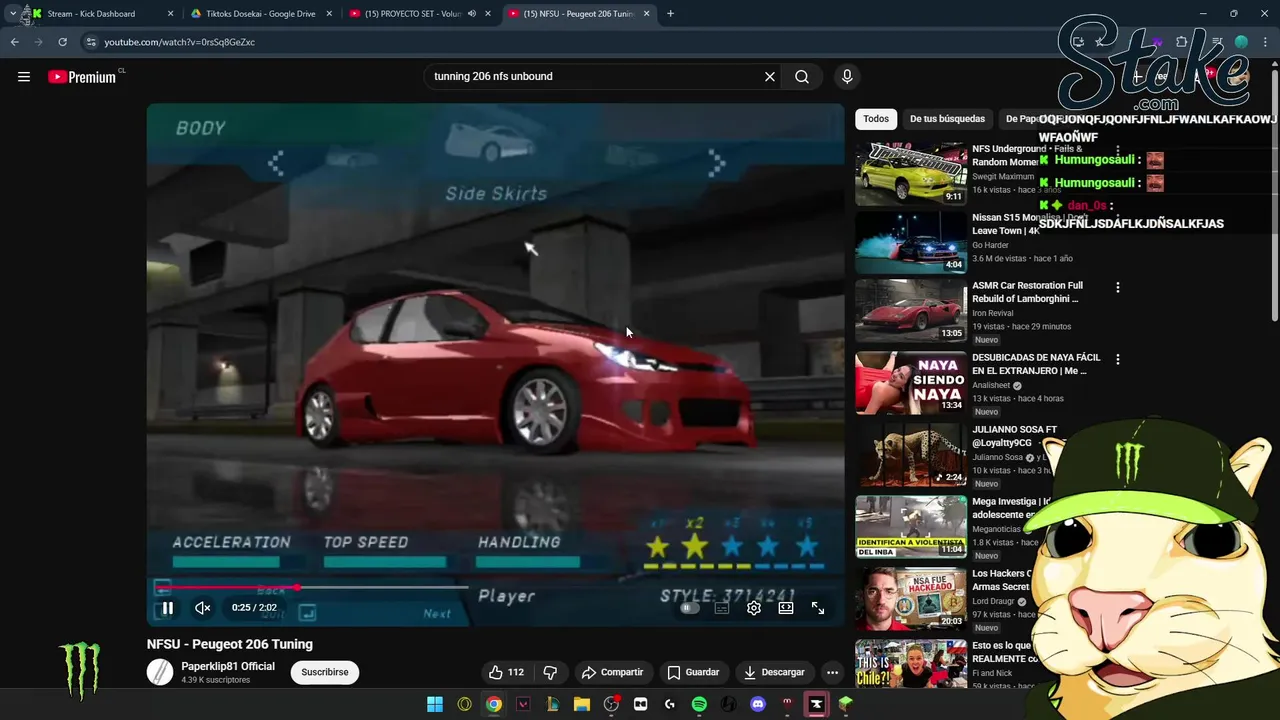Switch to PROYECTO SET browser tab

pyautogui.click(x=420, y=14)
